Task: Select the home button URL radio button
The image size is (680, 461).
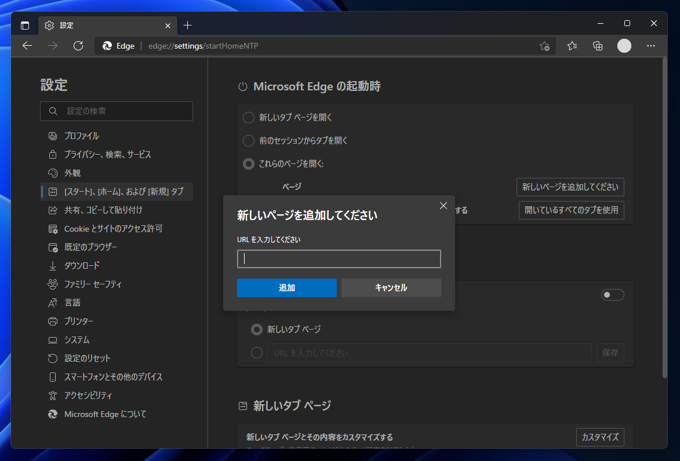Action: coord(257,353)
